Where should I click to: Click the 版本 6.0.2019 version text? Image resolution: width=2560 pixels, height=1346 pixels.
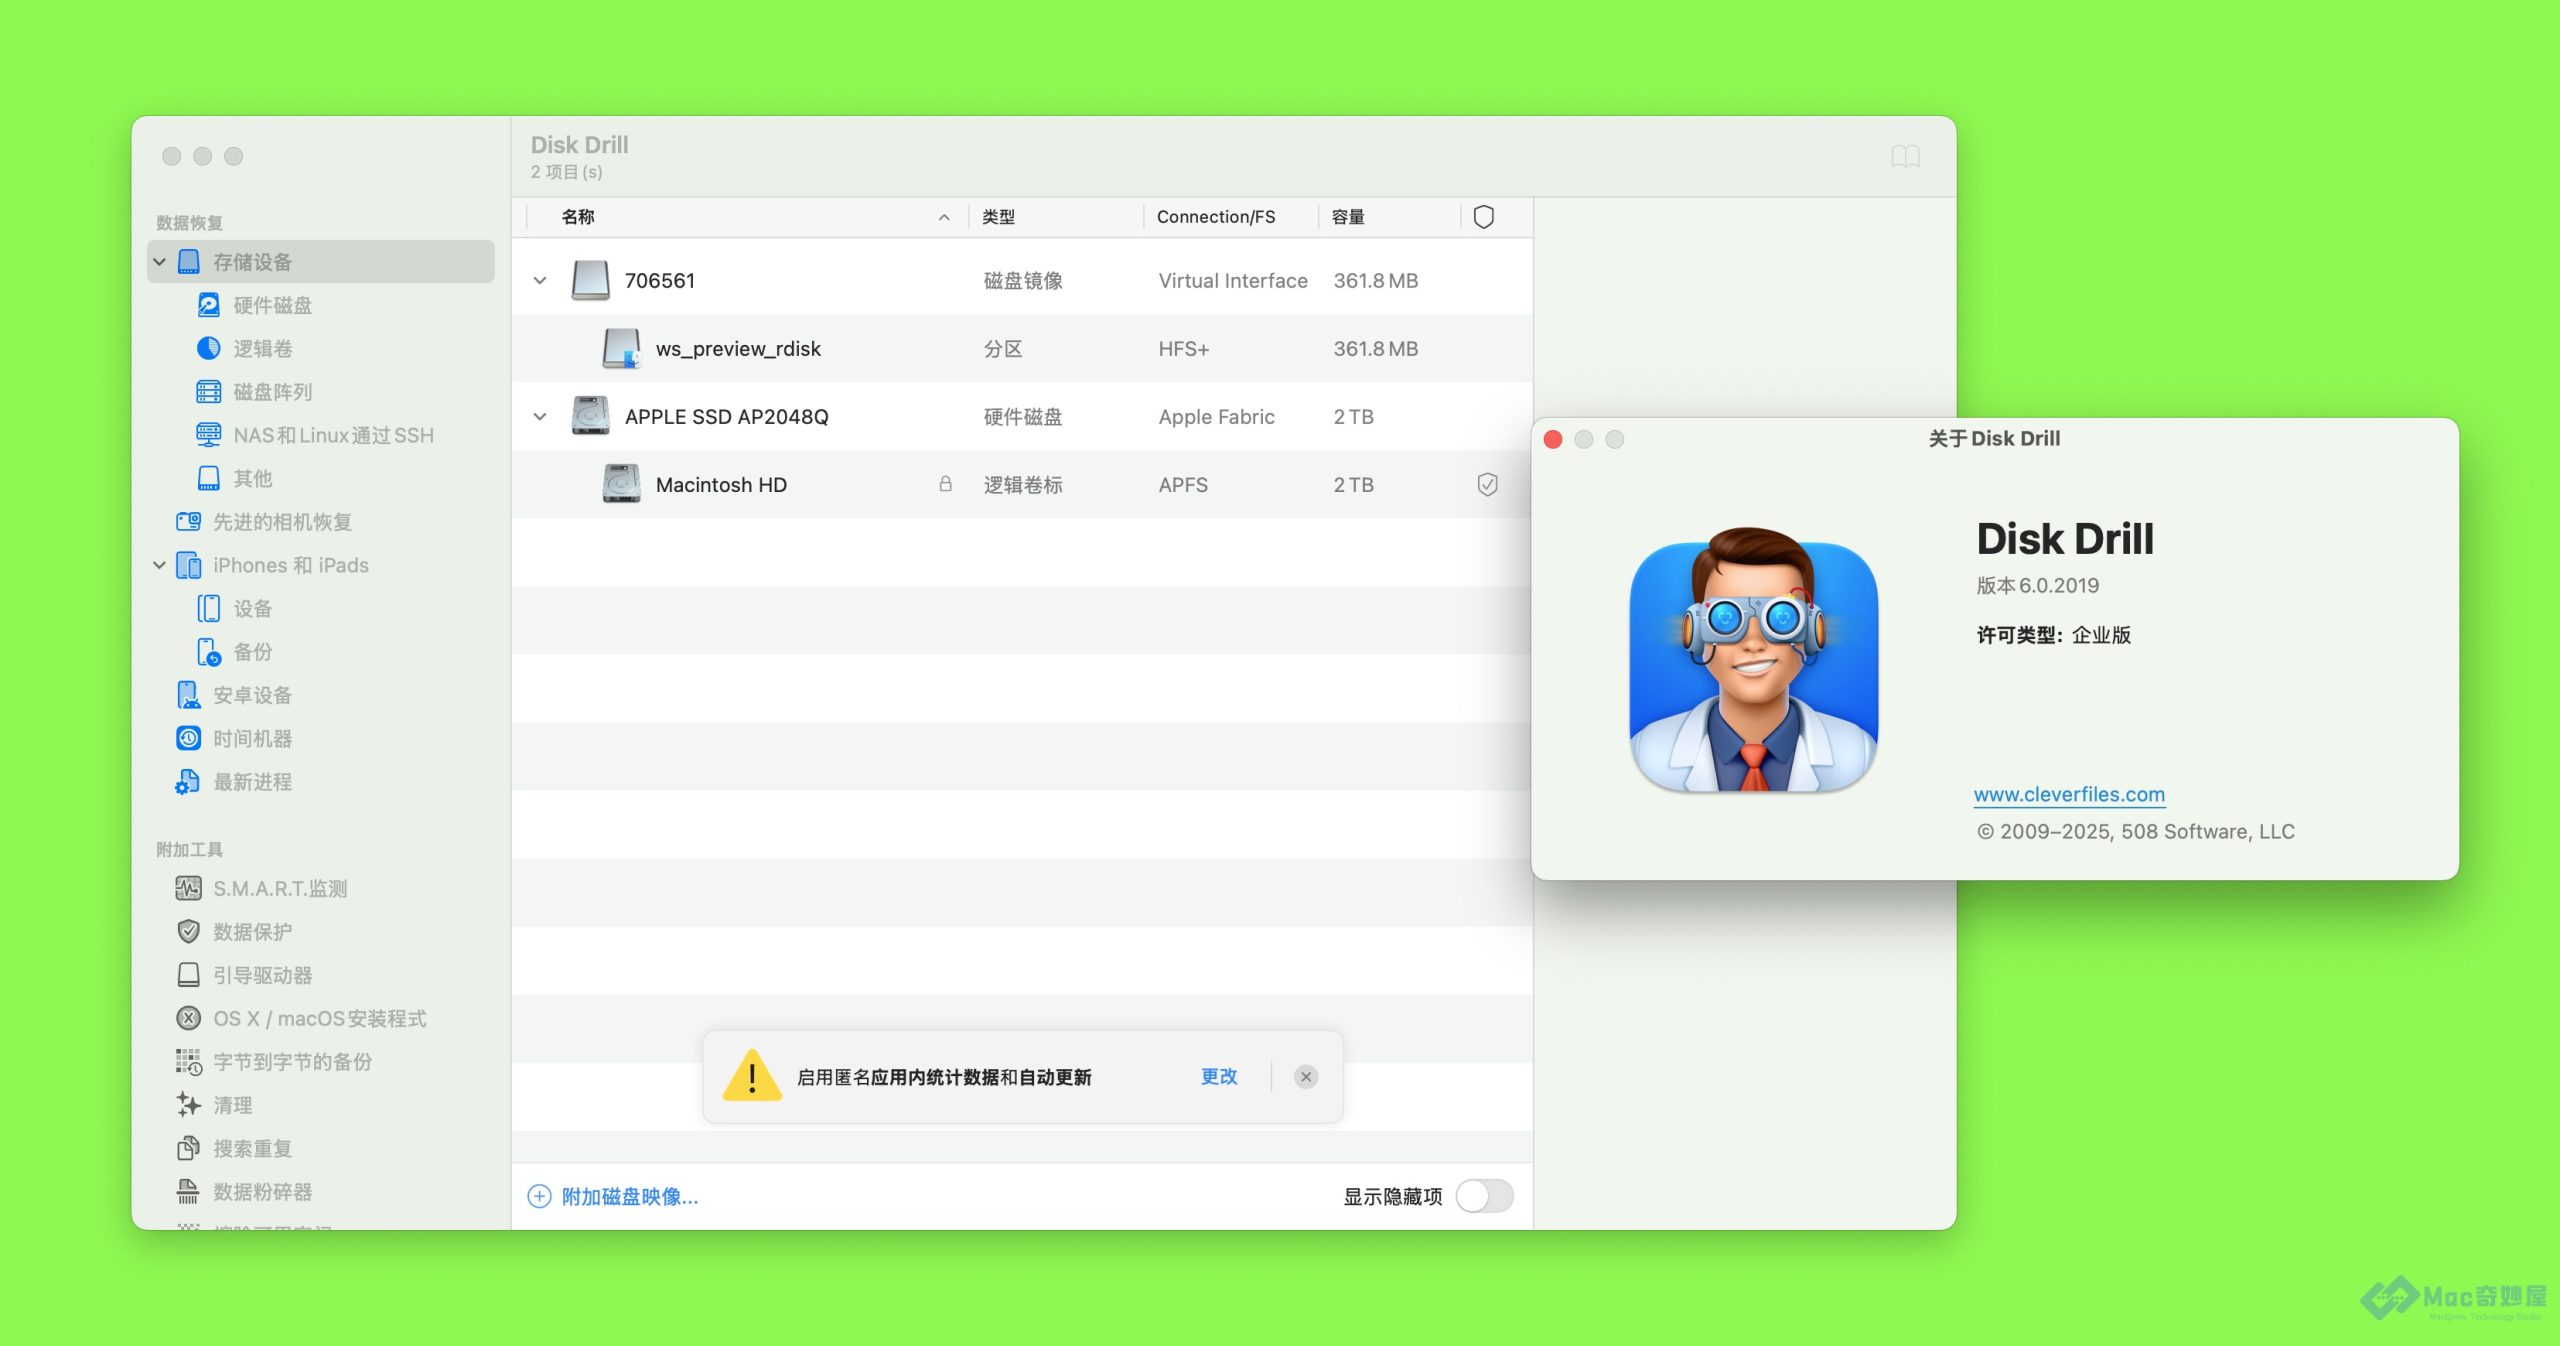[2037, 586]
